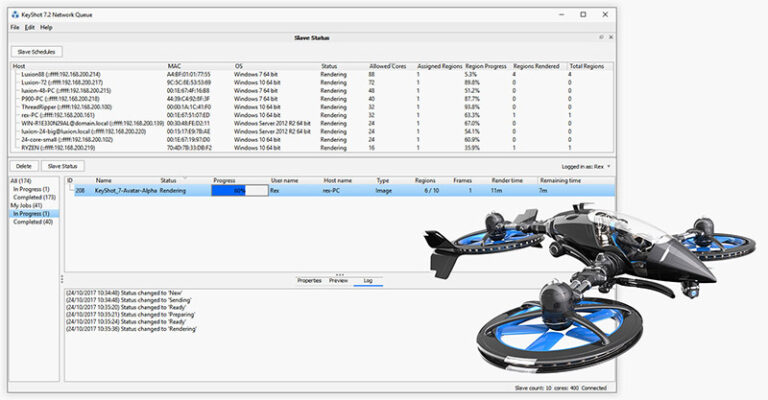Click the Connected indicator in status bar
Screen dimensions: 768x400
[594, 388]
